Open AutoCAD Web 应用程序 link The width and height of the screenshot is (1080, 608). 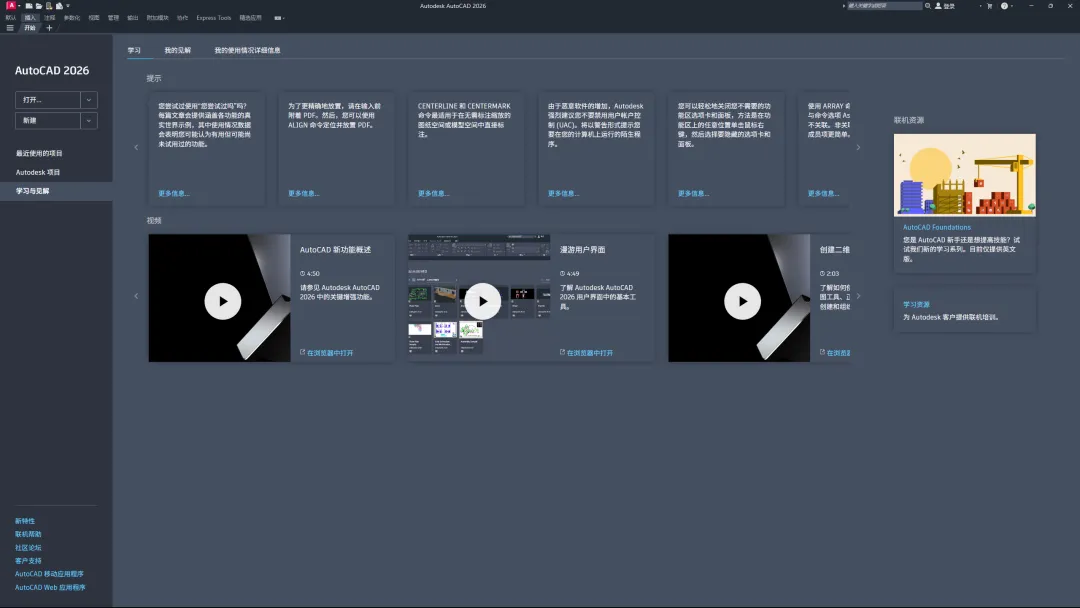(50, 588)
